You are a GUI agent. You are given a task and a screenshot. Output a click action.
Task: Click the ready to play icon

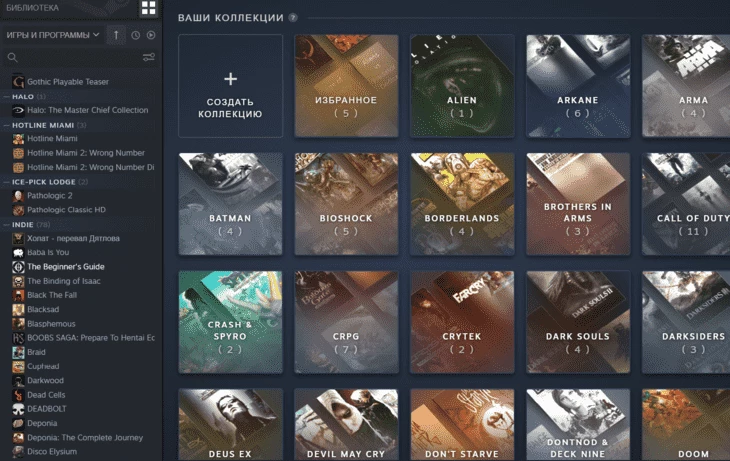click(x=151, y=35)
